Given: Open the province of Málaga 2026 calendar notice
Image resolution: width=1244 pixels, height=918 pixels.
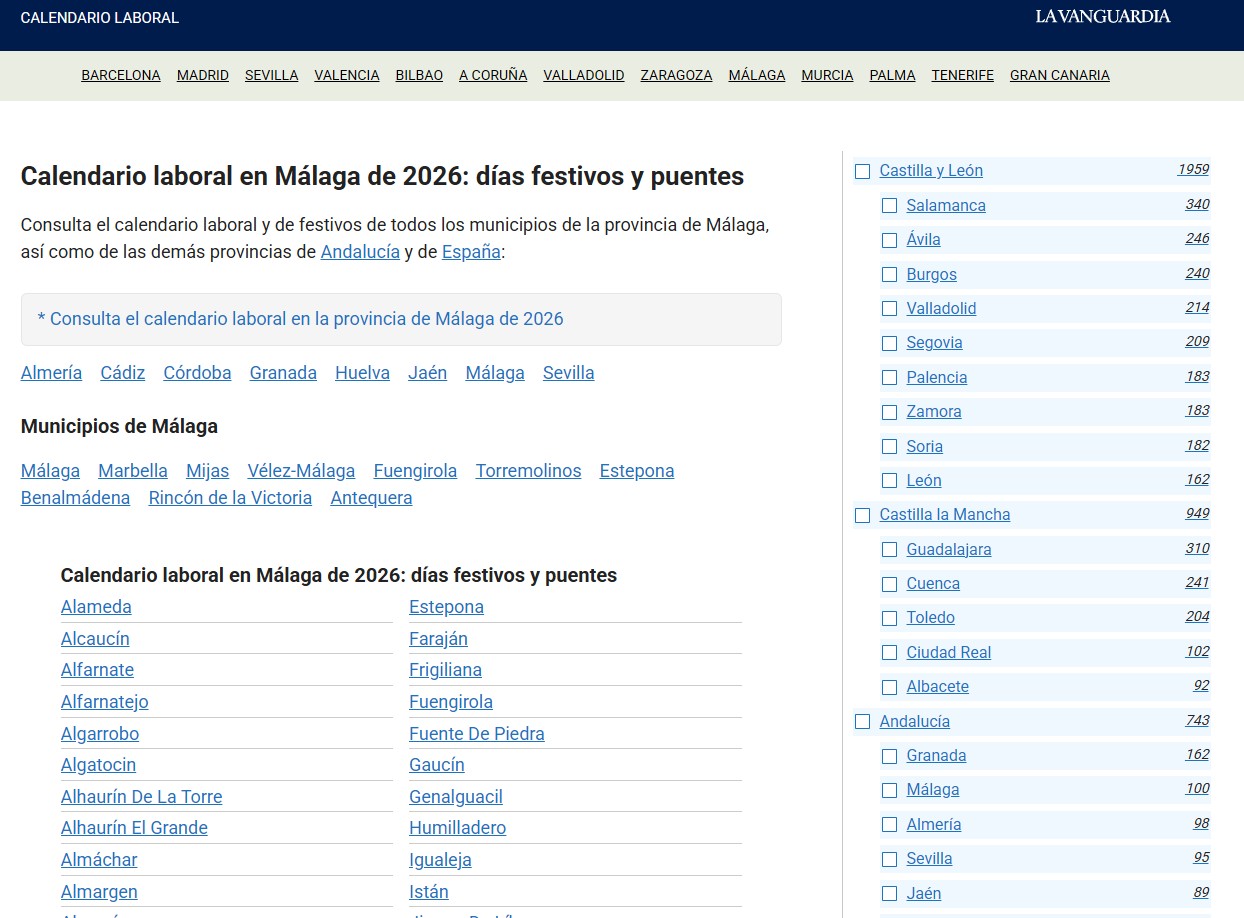Looking at the screenshot, I should tap(300, 319).
